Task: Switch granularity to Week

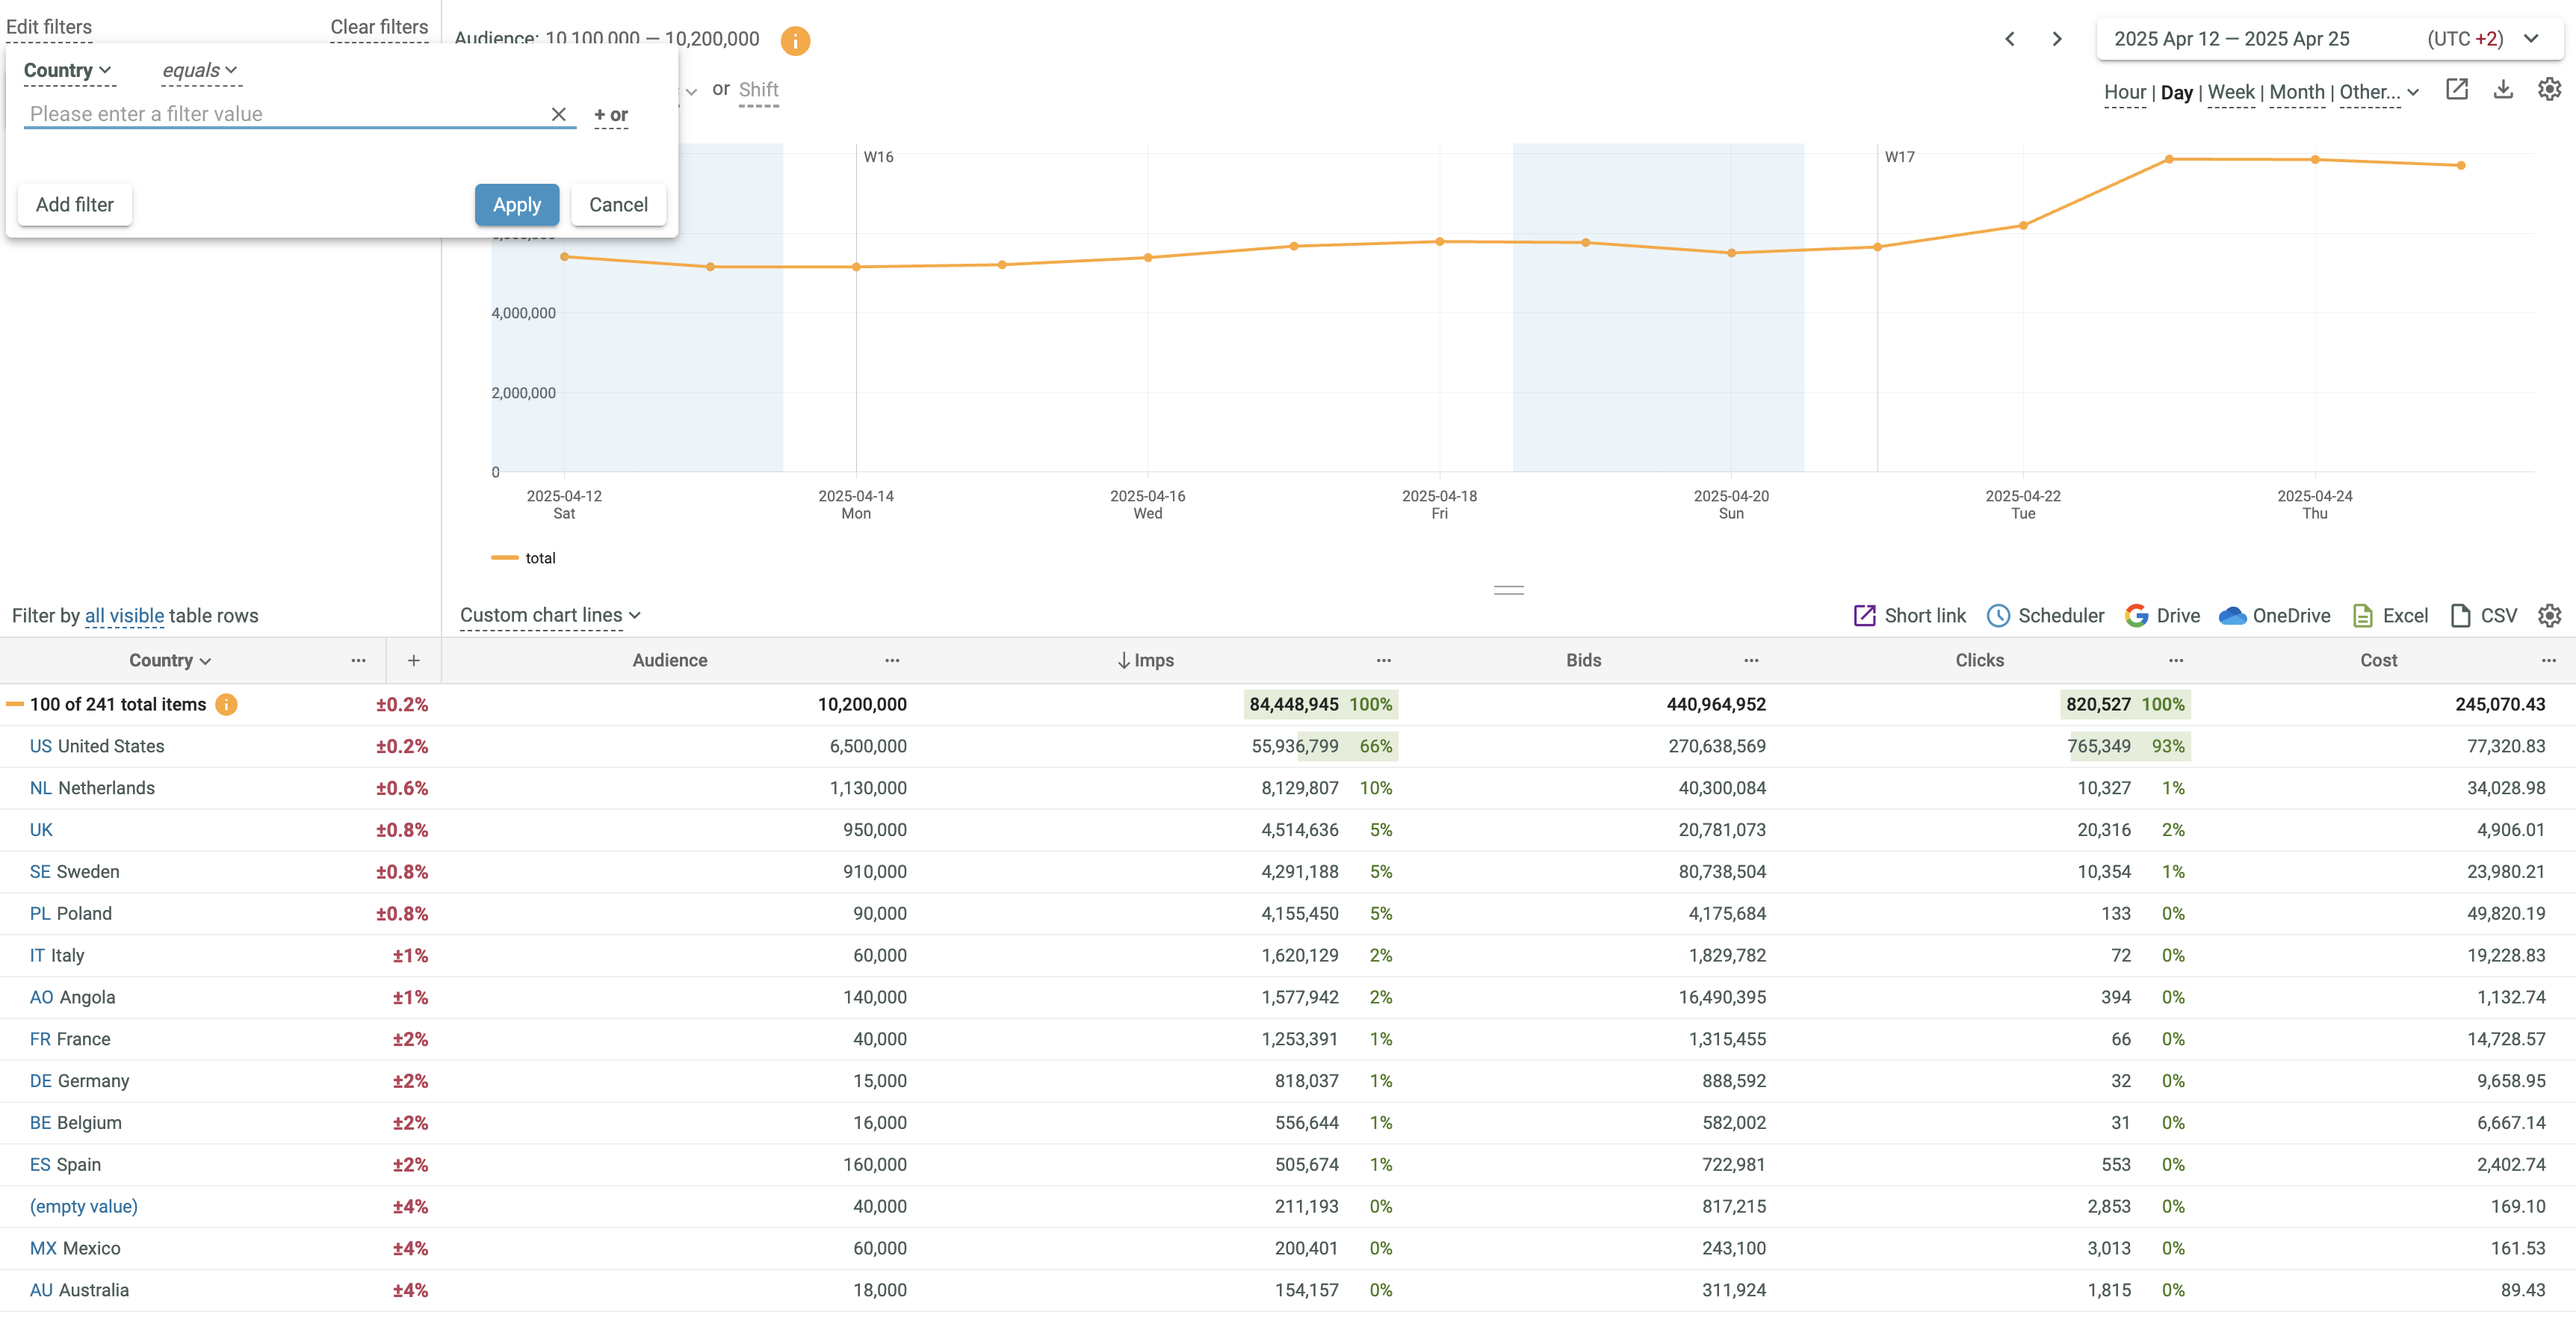Action: click(2230, 92)
